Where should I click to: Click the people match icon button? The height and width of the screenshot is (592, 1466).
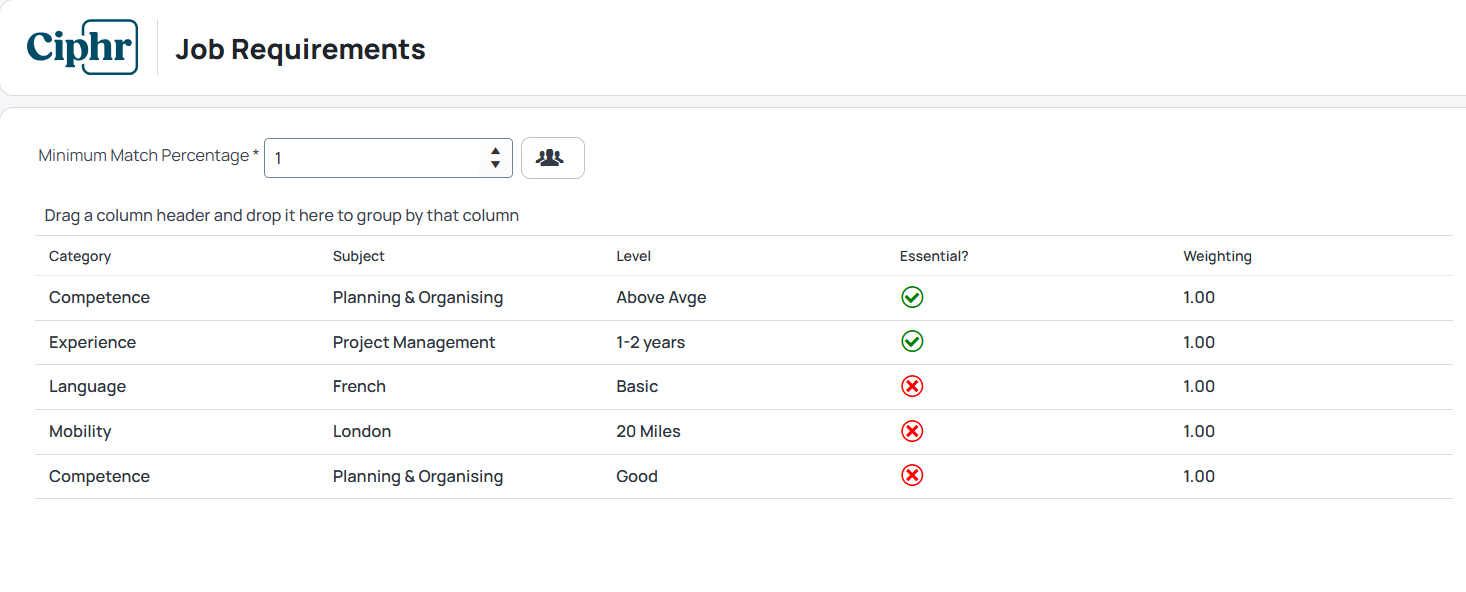pos(552,158)
